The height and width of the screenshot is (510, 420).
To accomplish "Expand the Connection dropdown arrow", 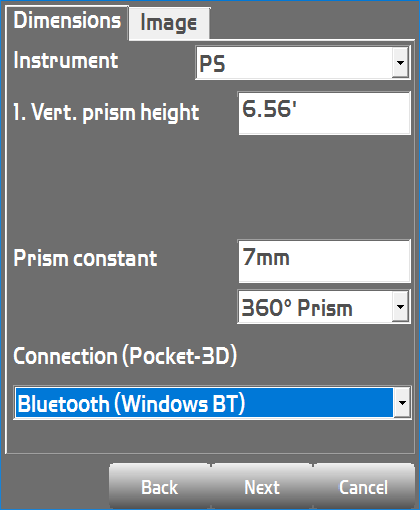I will coord(402,403).
